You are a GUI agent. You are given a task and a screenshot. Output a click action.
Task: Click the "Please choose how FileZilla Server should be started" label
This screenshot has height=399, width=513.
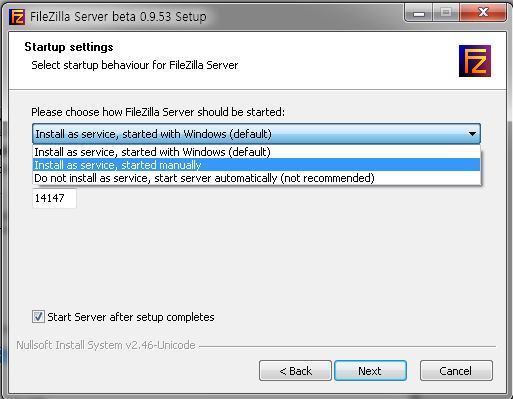(x=158, y=112)
